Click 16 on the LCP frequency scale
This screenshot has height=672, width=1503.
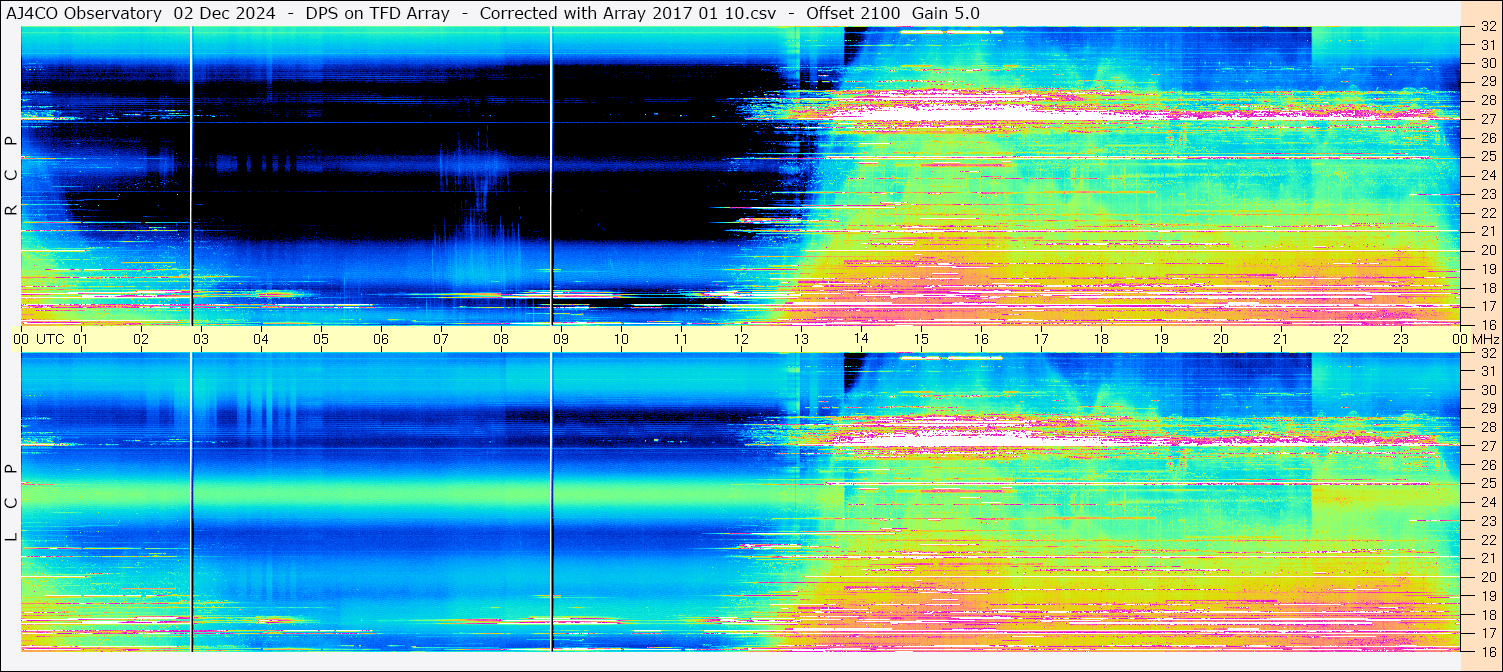(x=1488, y=651)
